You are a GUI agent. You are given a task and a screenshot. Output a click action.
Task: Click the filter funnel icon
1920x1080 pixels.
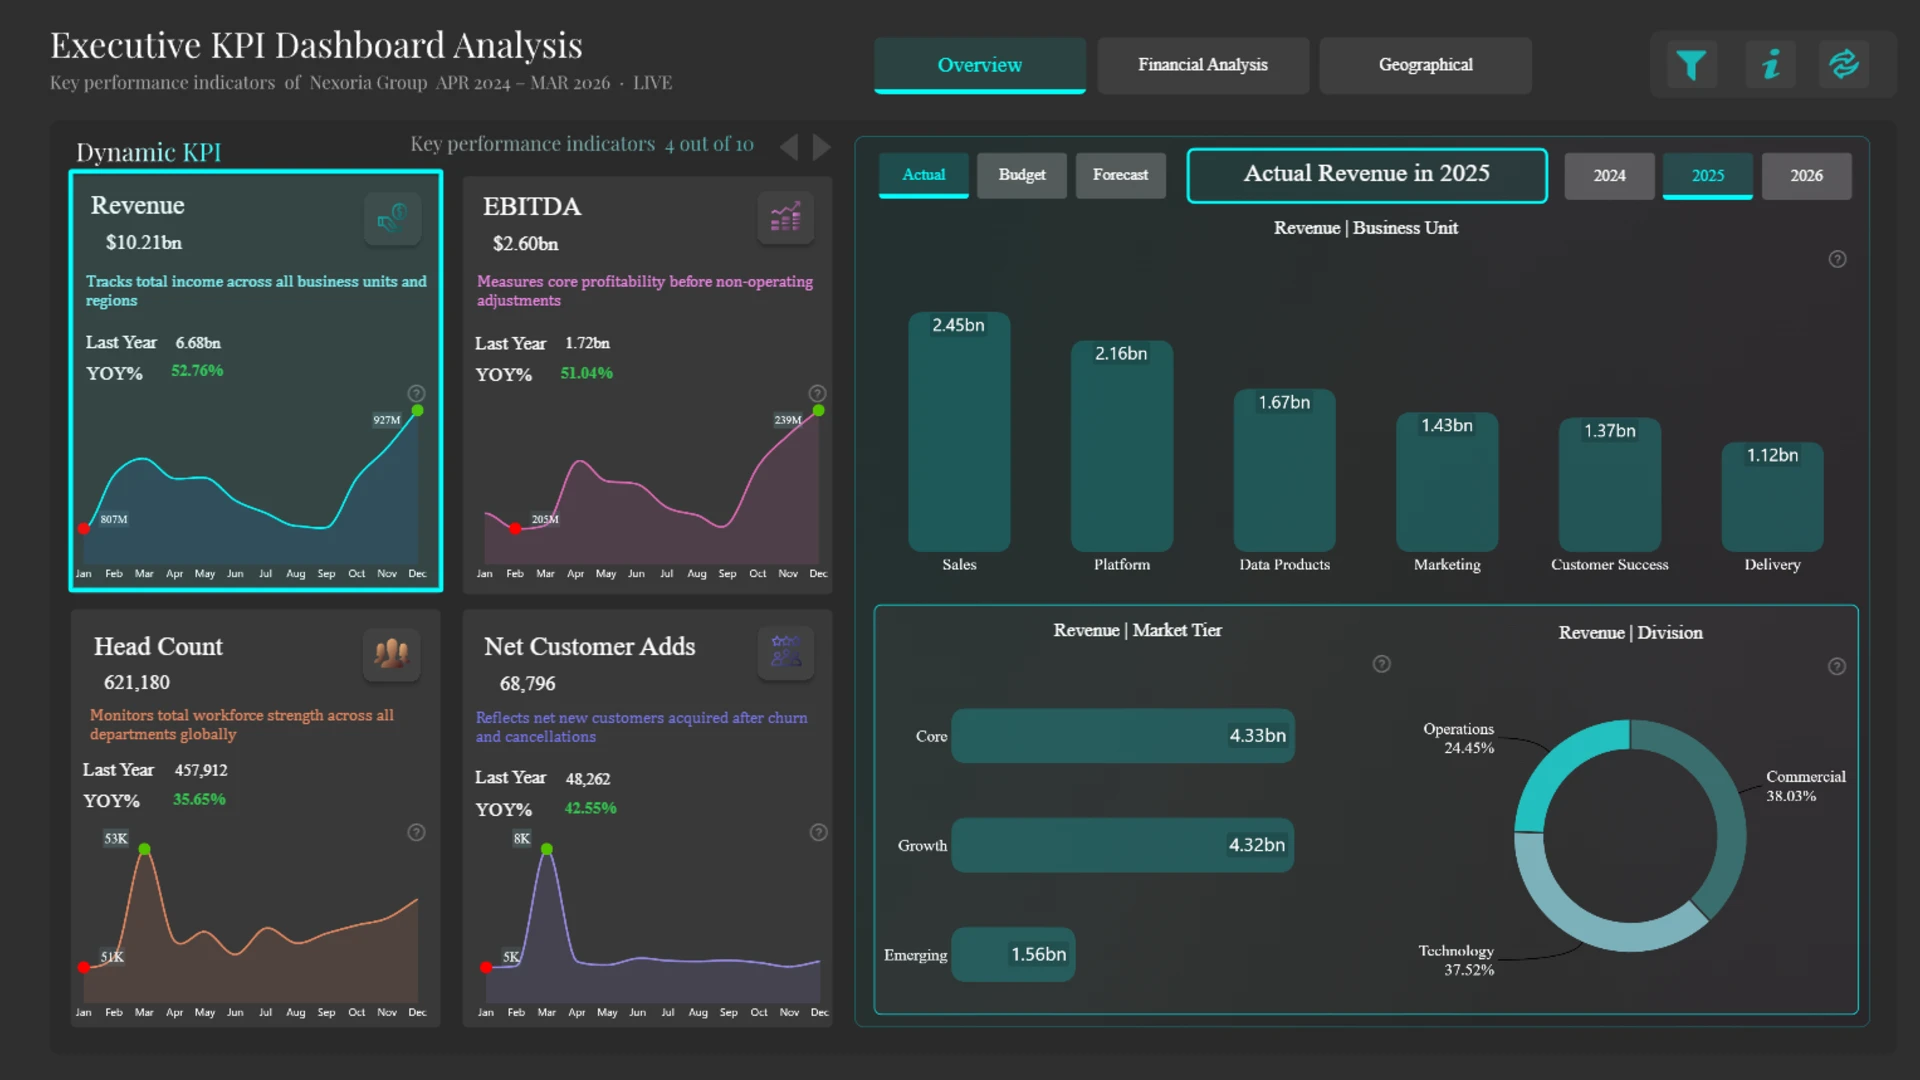(x=1691, y=65)
